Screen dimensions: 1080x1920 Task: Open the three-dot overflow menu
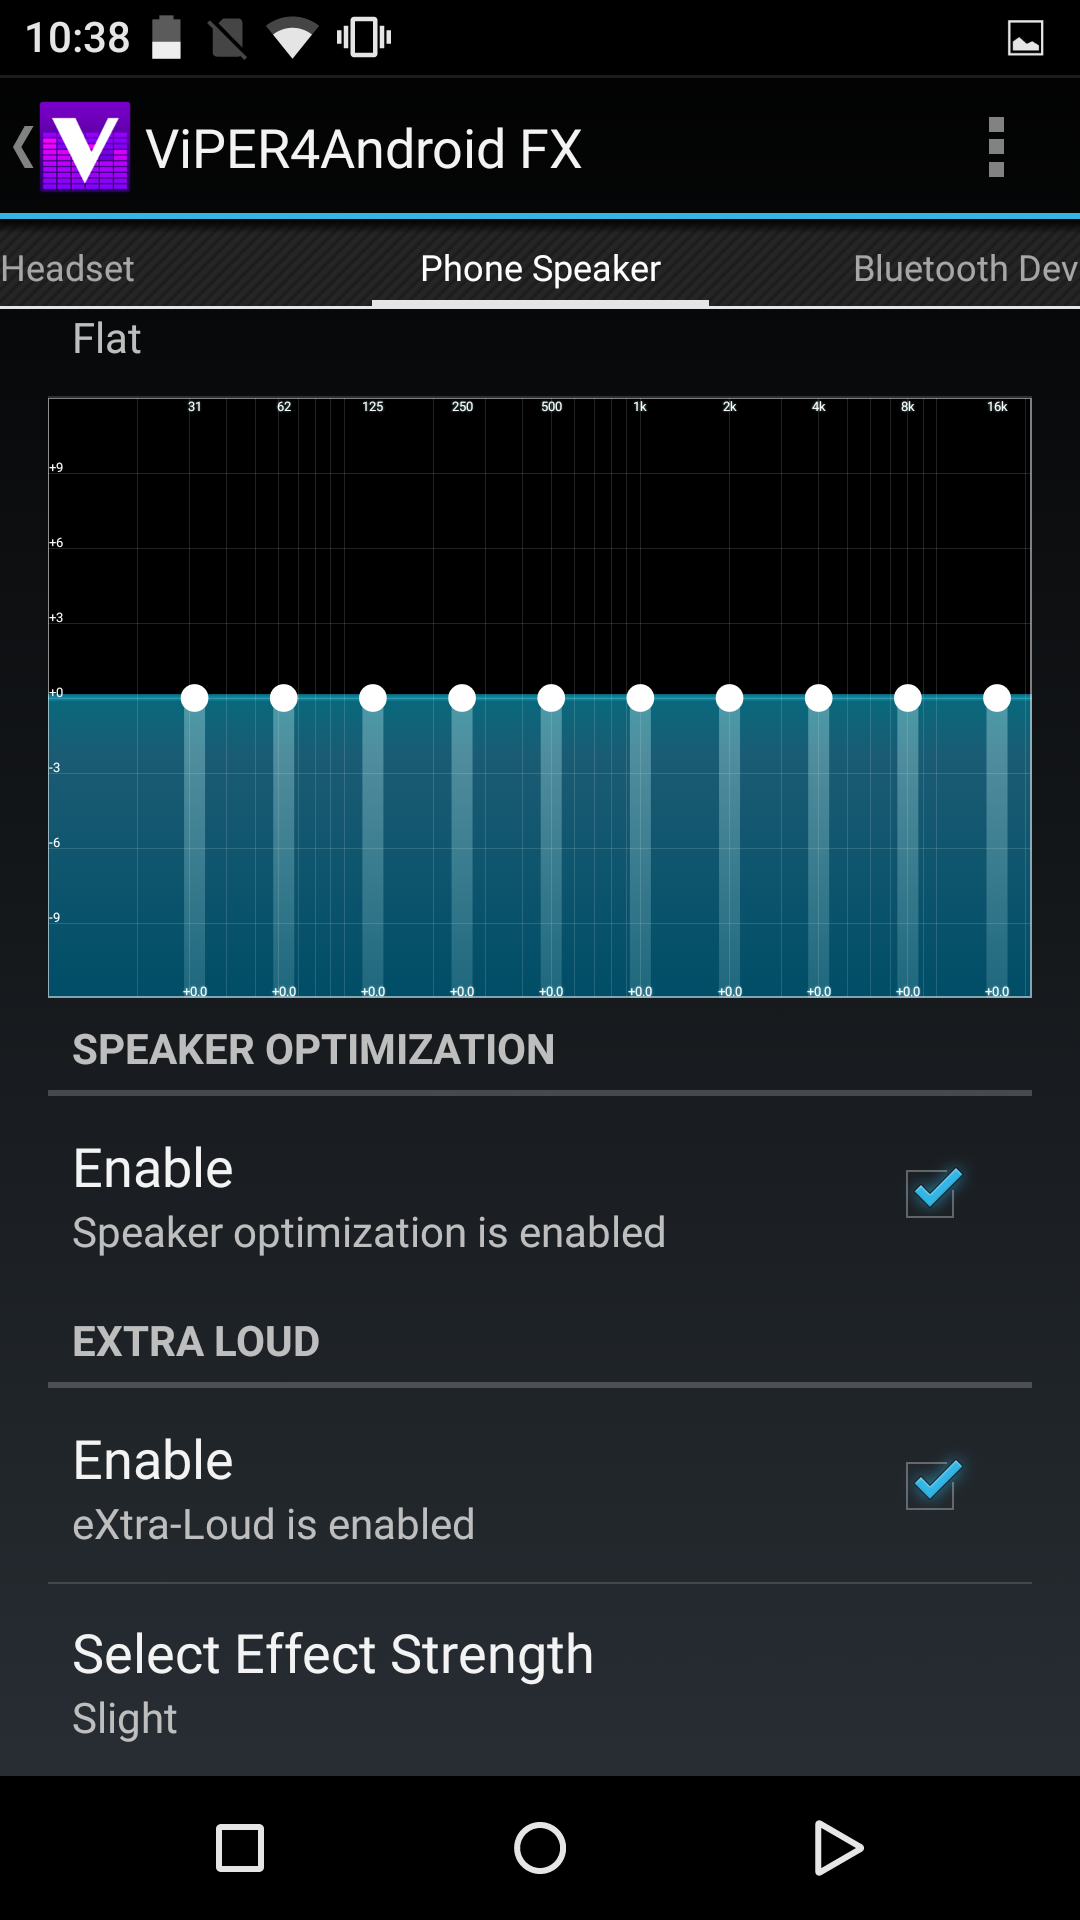point(995,147)
